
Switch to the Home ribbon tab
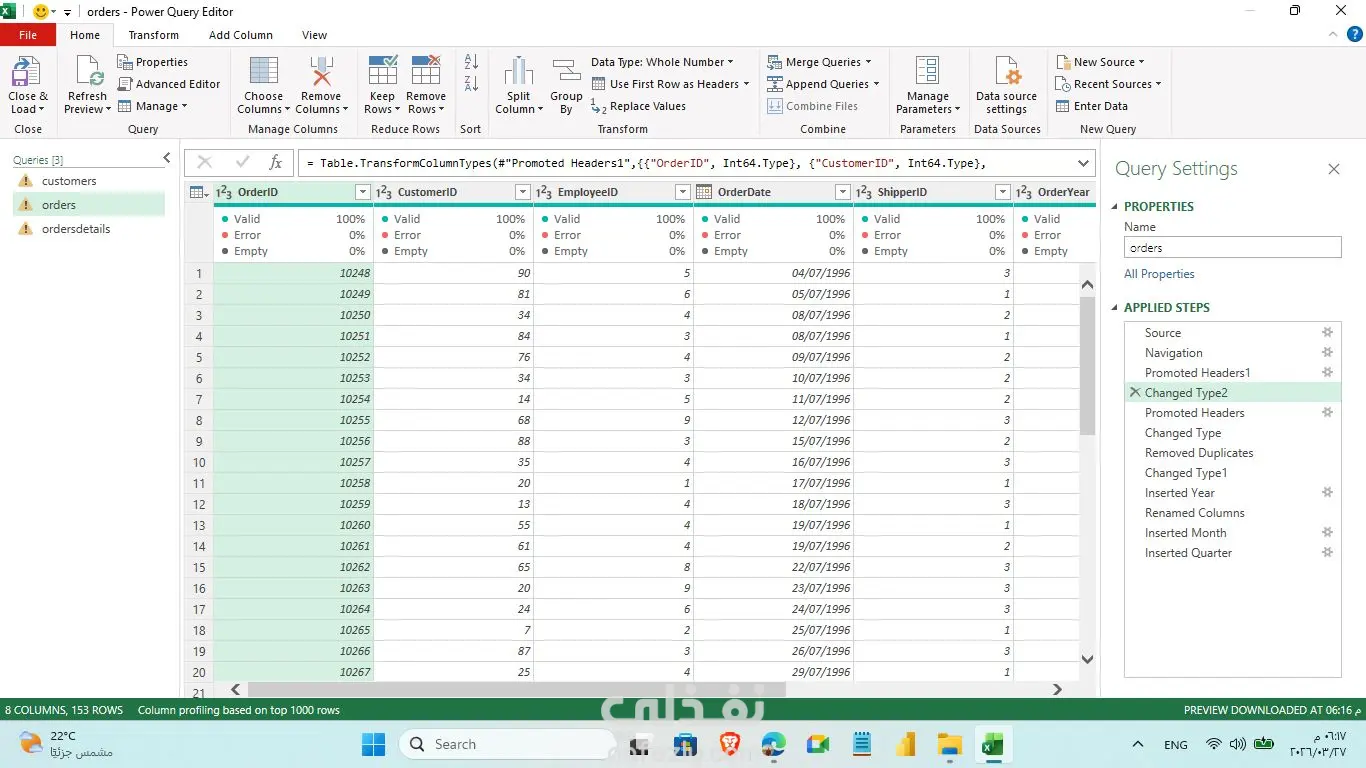(x=85, y=35)
